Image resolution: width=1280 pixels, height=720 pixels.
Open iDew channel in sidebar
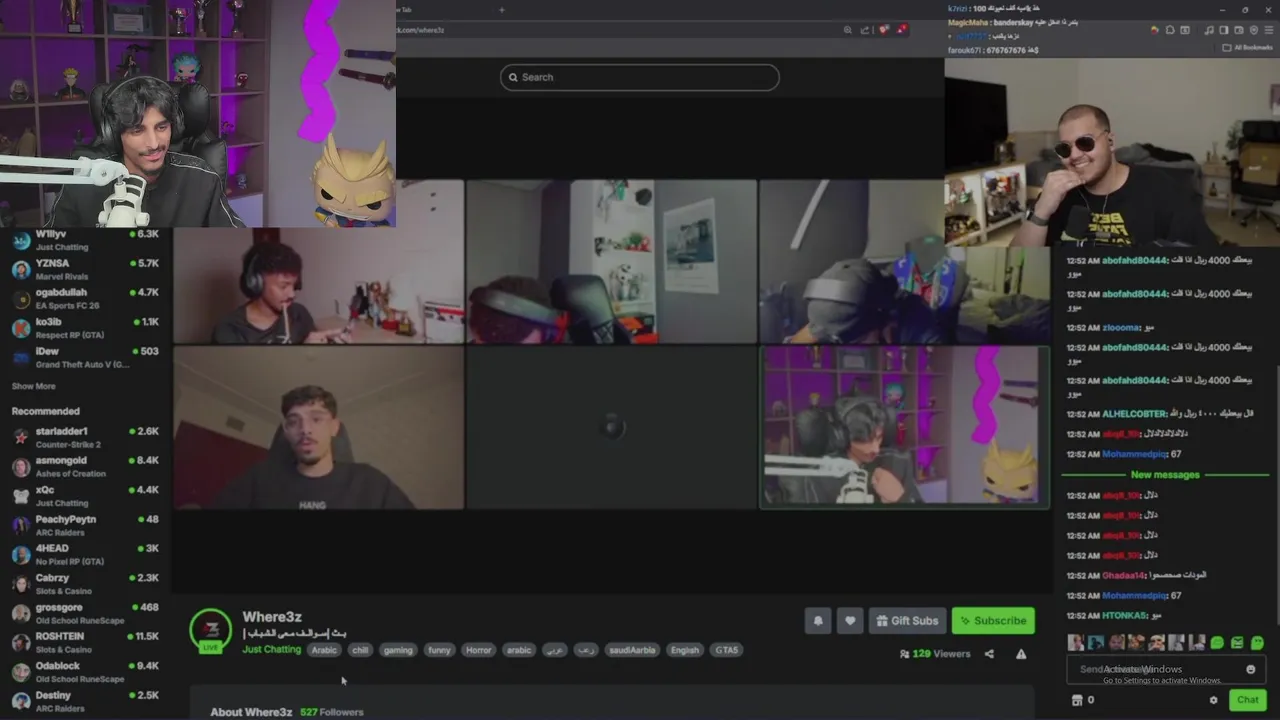[x=85, y=357]
